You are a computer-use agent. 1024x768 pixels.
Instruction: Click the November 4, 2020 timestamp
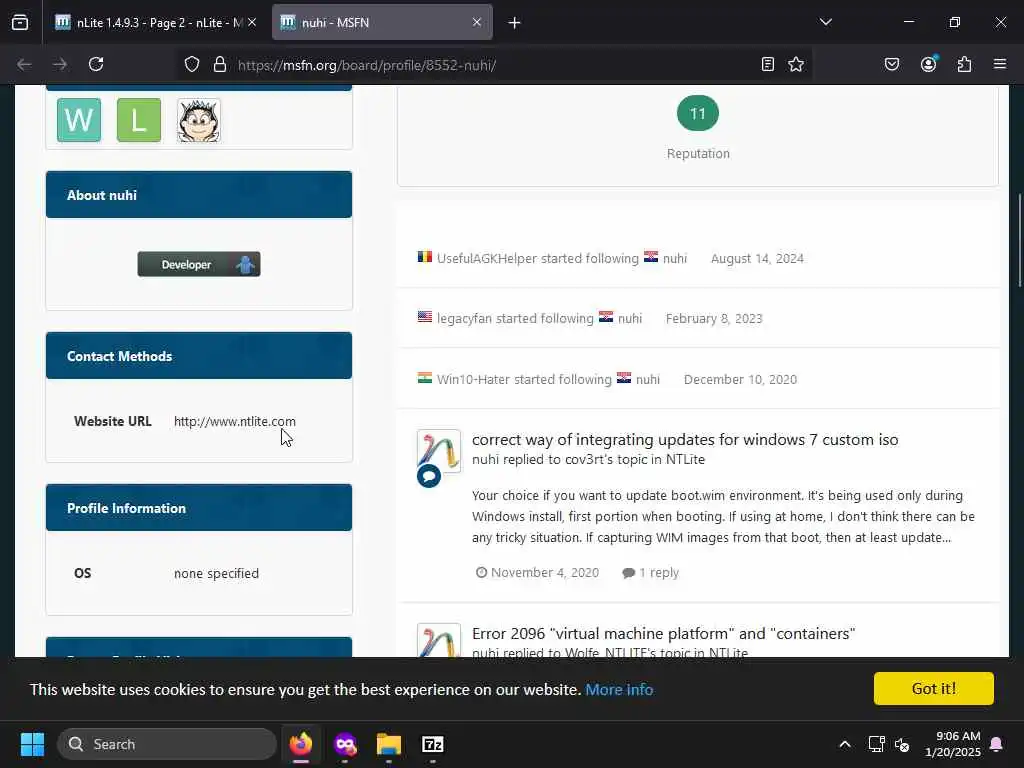[545, 573]
